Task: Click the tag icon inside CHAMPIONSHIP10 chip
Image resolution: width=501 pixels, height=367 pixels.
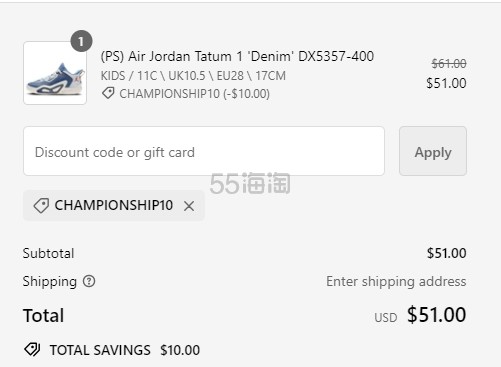Action: point(41,206)
